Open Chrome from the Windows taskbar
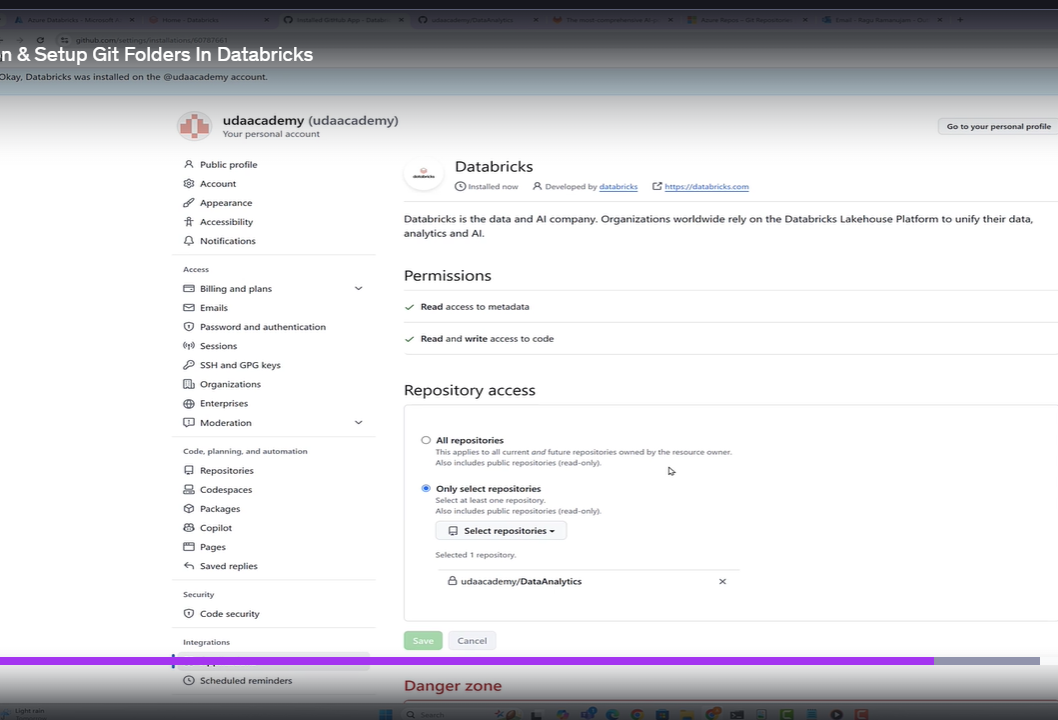The height and width of the screenshot is (720, 1058). [637, 714]
